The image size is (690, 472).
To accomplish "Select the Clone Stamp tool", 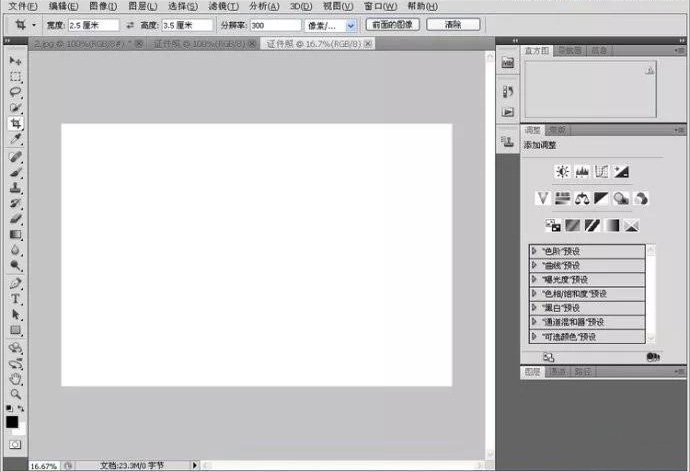I will (15, 188).
